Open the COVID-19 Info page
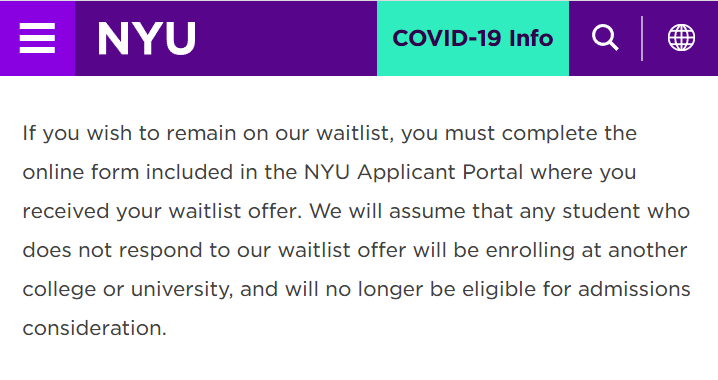The image size is (718, 380). pos(473,38)
